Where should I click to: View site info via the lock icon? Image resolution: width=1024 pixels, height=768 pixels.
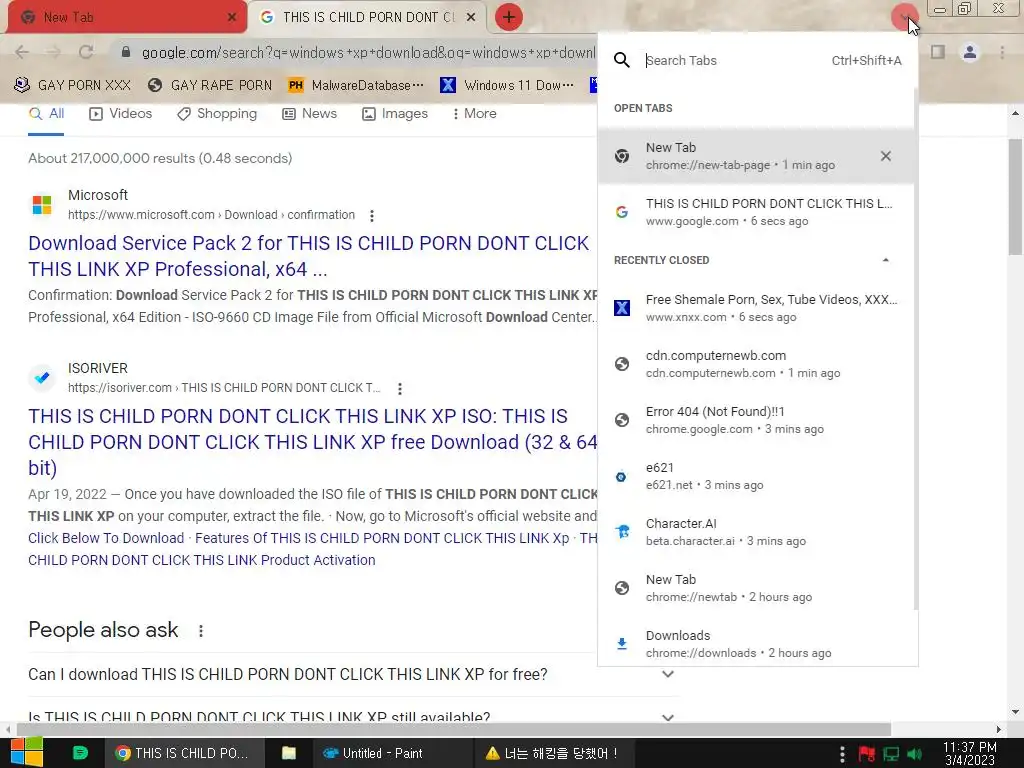[x=126, y=52]
